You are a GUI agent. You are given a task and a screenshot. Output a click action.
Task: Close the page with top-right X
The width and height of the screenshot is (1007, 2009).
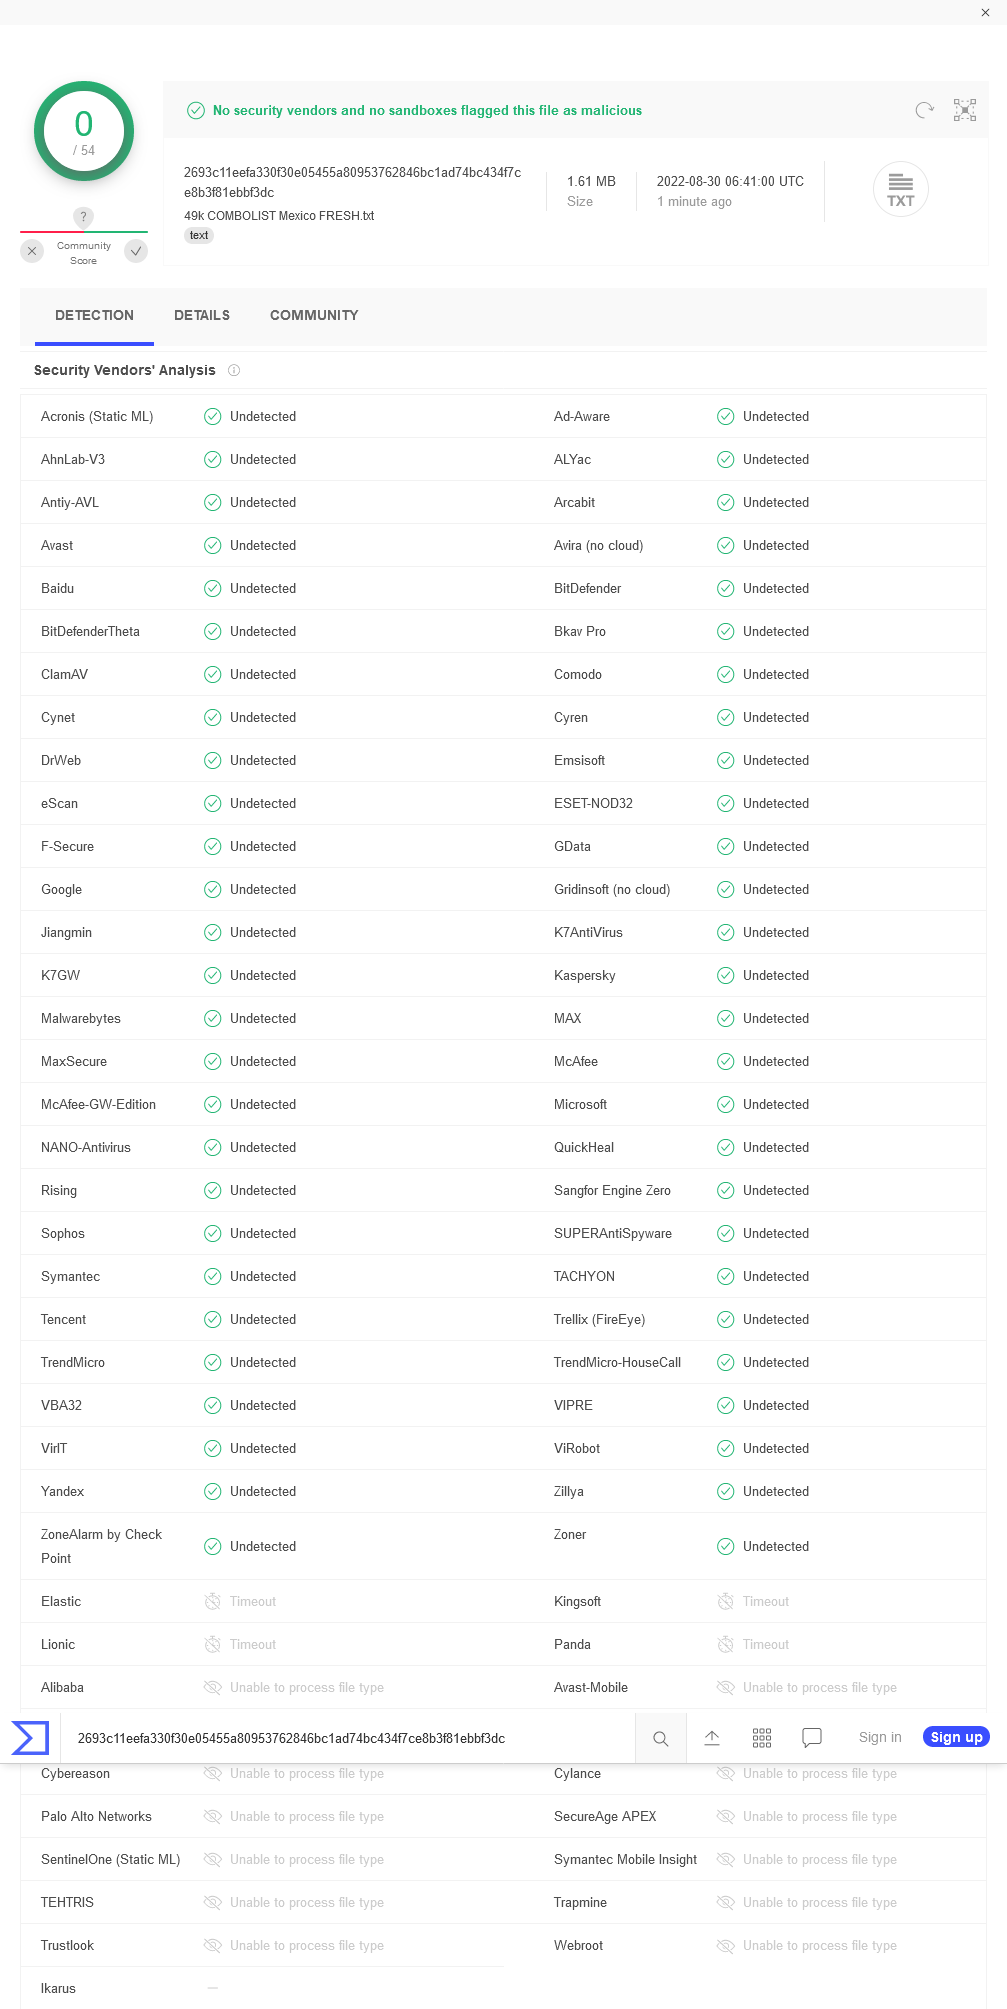(x=985, y=13)
